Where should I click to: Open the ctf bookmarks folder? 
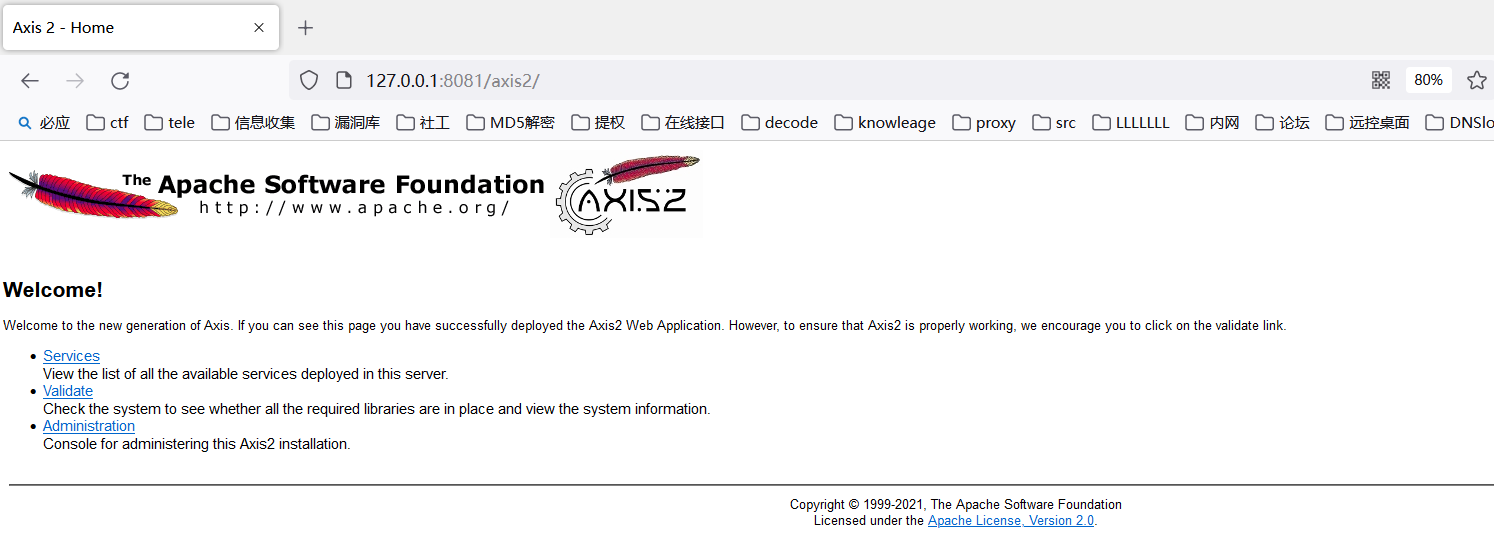108,122
